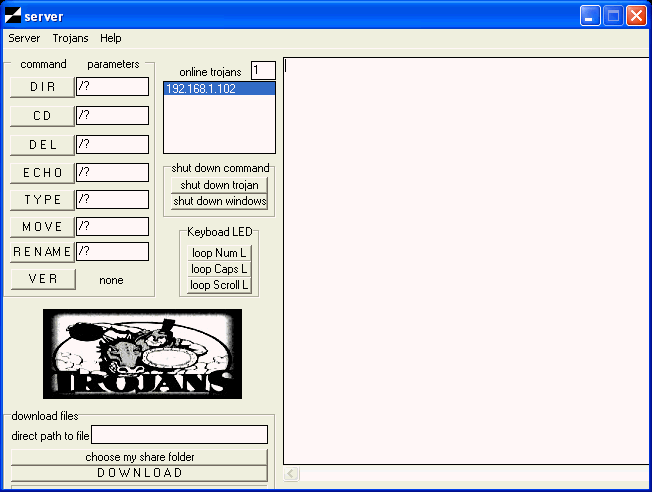
Task: Click the server app icon in title bar
Action: tap(13, 15)
